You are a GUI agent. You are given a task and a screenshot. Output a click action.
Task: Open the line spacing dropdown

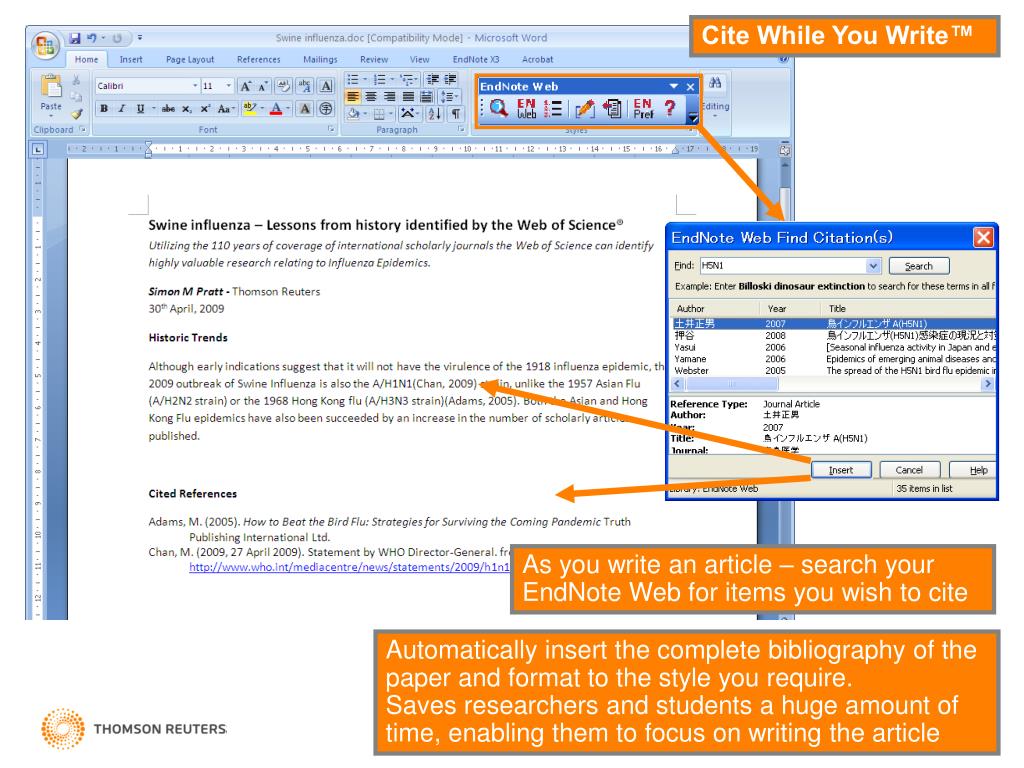(449, 97)
